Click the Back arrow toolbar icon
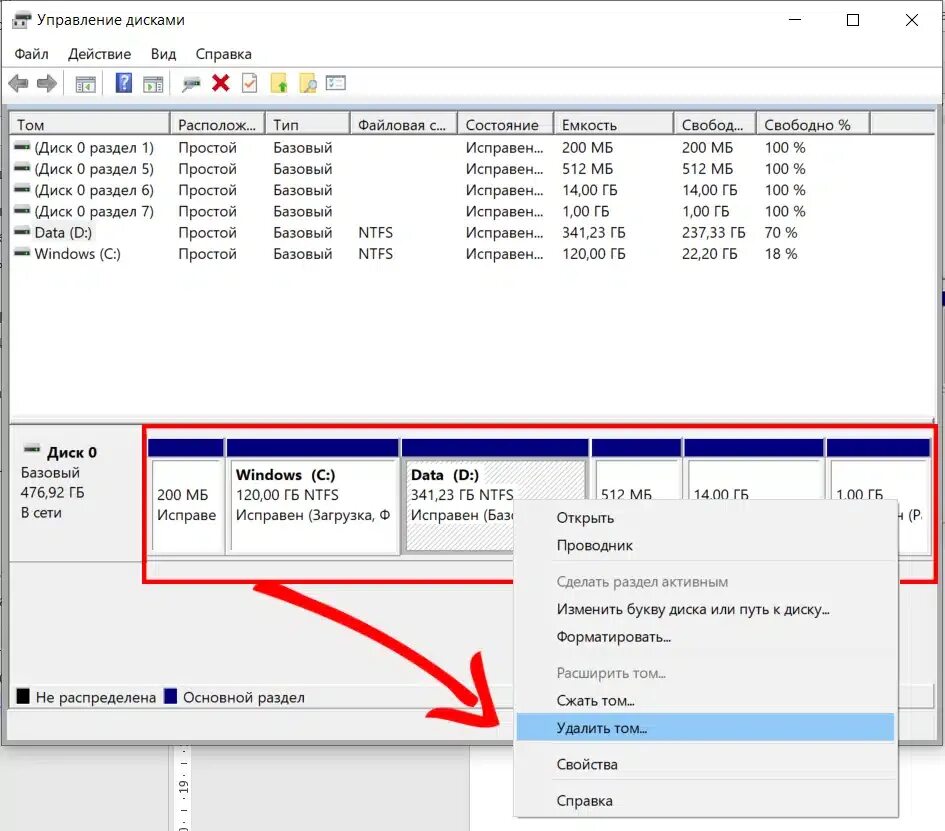Screen dimensions: 945x831 point(19,83)
